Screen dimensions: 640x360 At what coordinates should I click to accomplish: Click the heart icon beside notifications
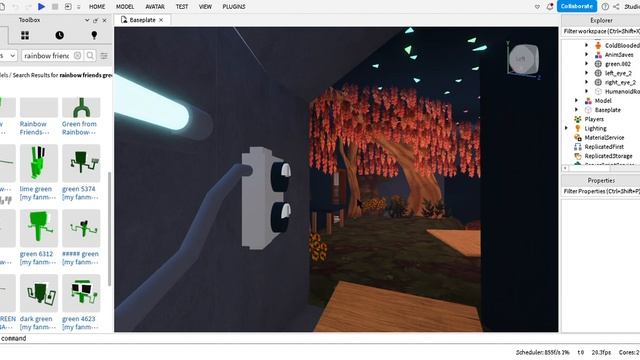click(x=537, y=7)
